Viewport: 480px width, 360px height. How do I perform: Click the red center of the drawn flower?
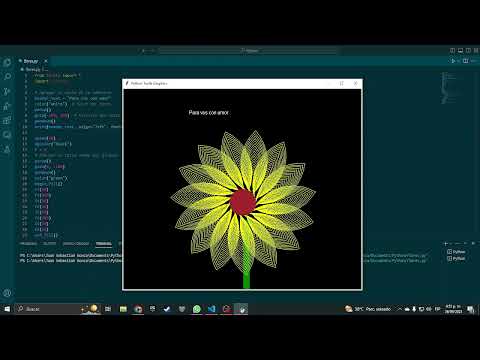click(243, 202)
